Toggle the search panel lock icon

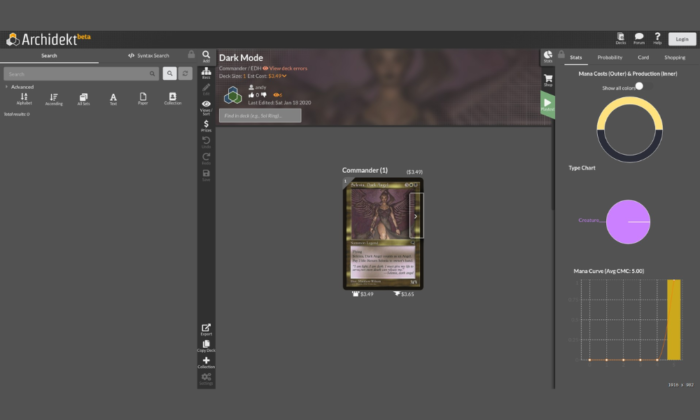coord(191,55)
